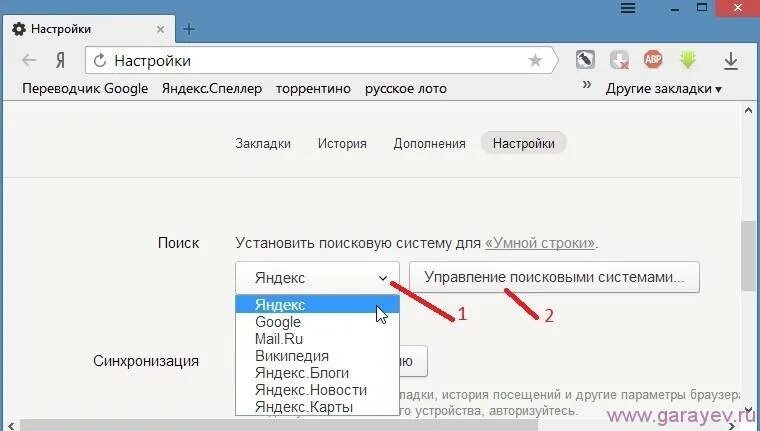Close the Настройки tab

click(160, 30)
